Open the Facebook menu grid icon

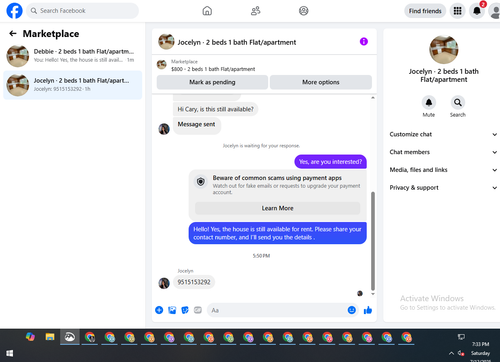click(x=457, y=11)
